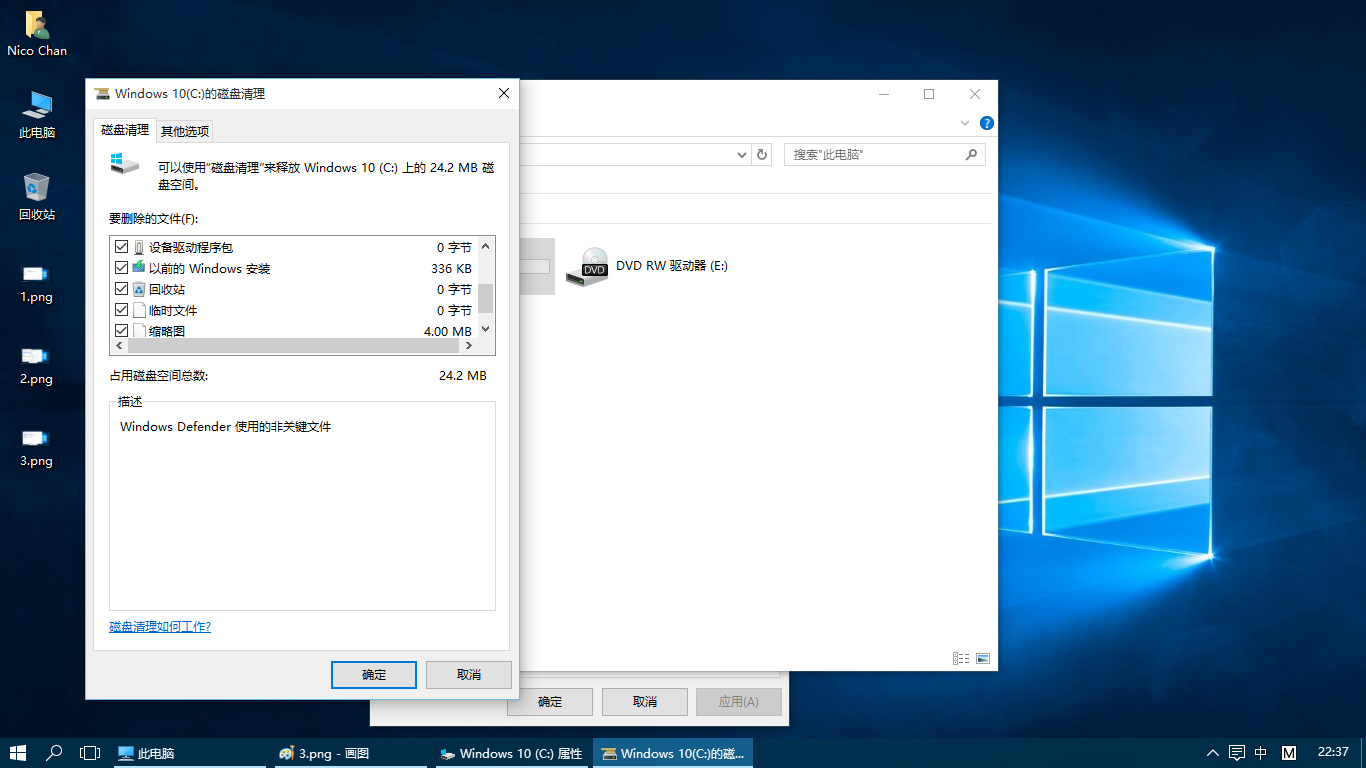Click the 以前的 Windows 安装 row icon
Screen dimensions: 1366x768
click(x=139, y=268)
